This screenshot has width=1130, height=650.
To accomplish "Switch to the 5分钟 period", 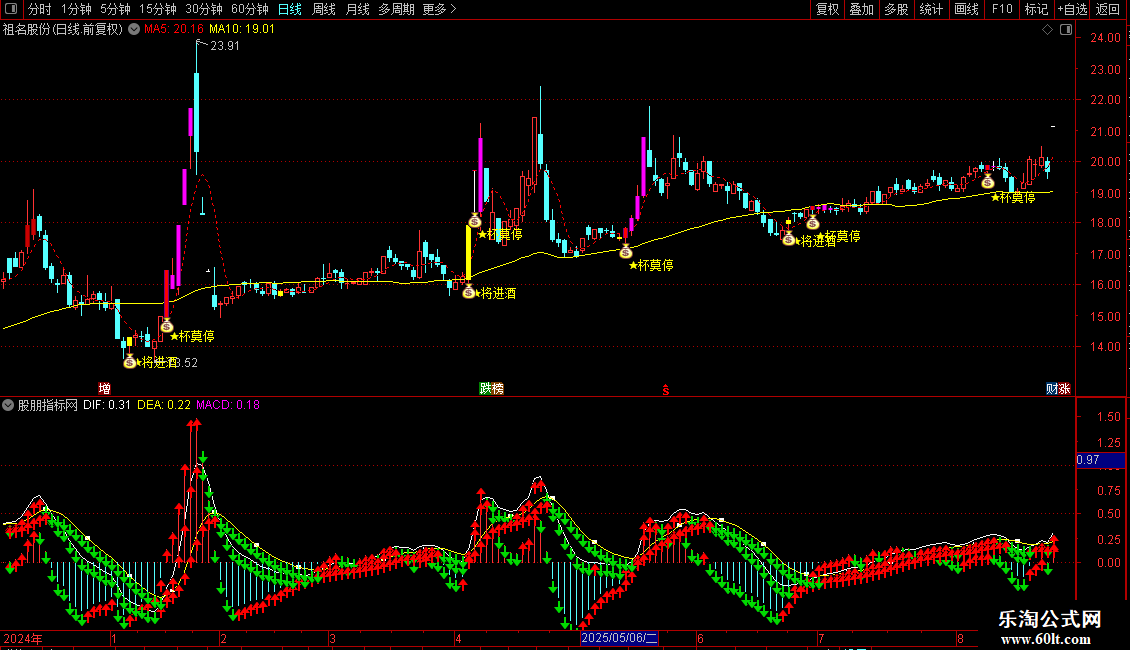I will tap(115, 9).
